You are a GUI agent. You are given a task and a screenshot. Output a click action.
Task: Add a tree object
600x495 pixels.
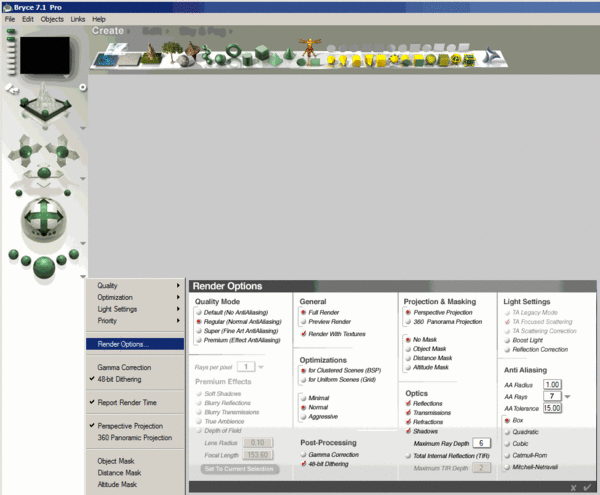coord(171,50)
